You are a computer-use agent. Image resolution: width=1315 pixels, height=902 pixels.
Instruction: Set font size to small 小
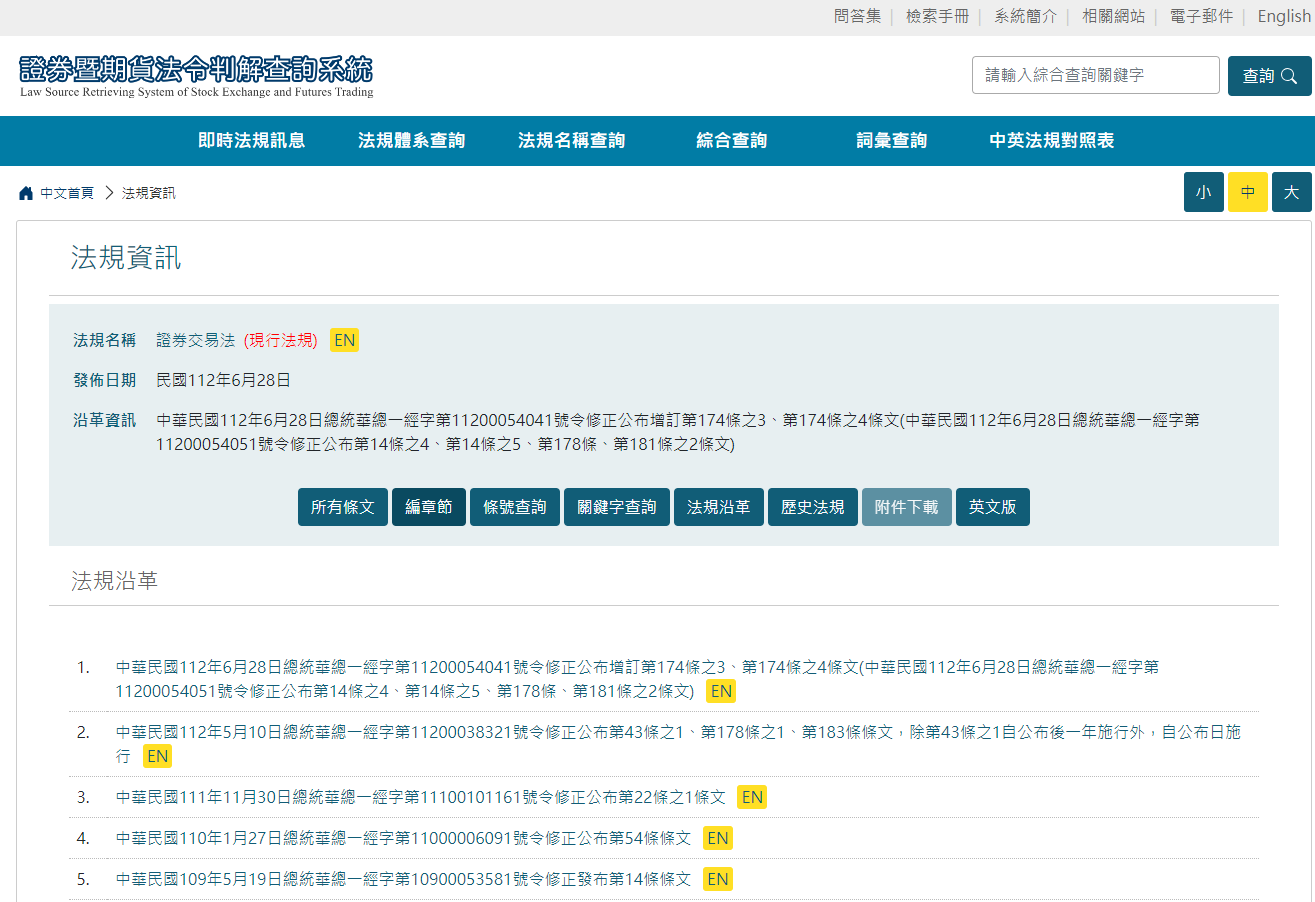[x=1204, y=192]
